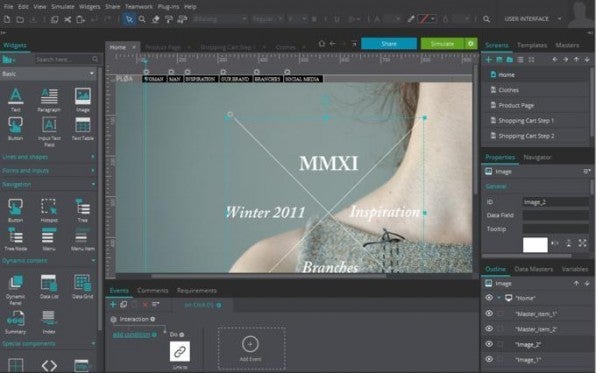Click the blue Share button
This screenshot has width=596, height=373.
(x=389, y=44)
